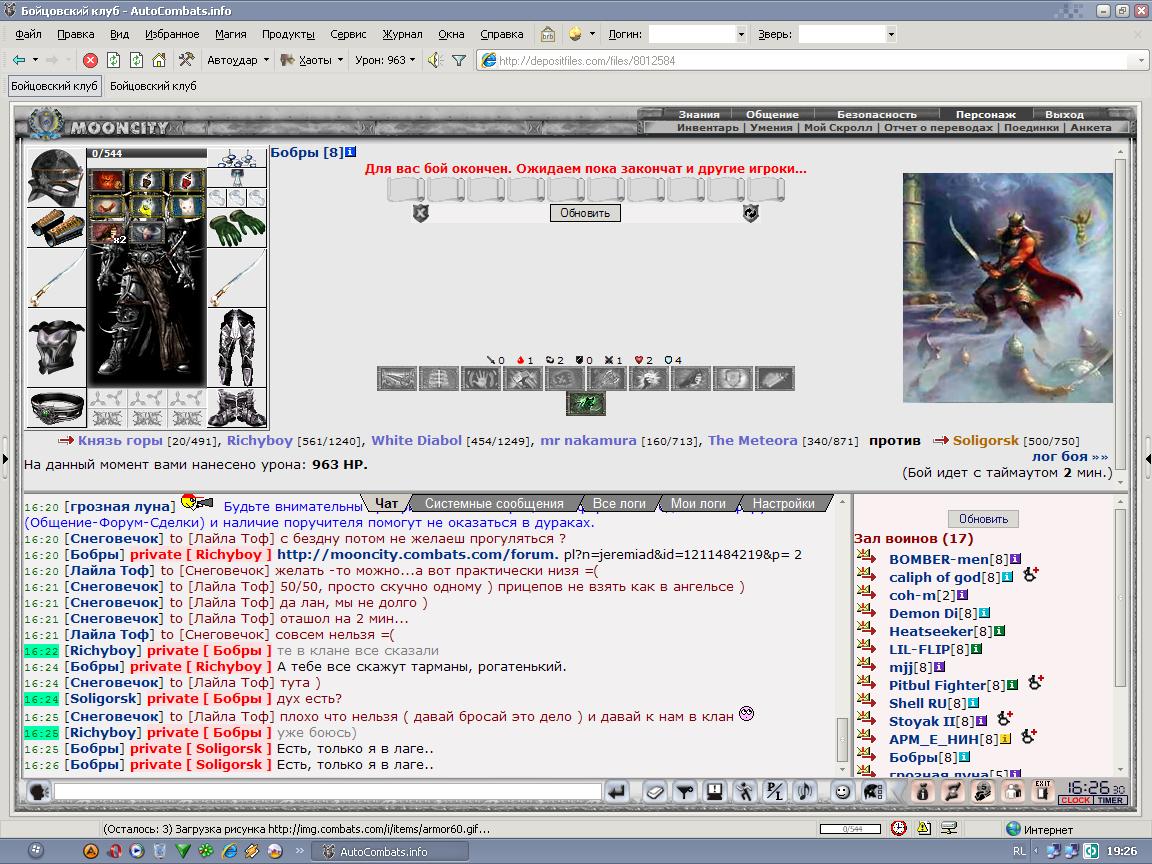Screen dimensions: 1152x864
Task: Click the Internet Explorer quick launch icon
Action: [229, 851]
